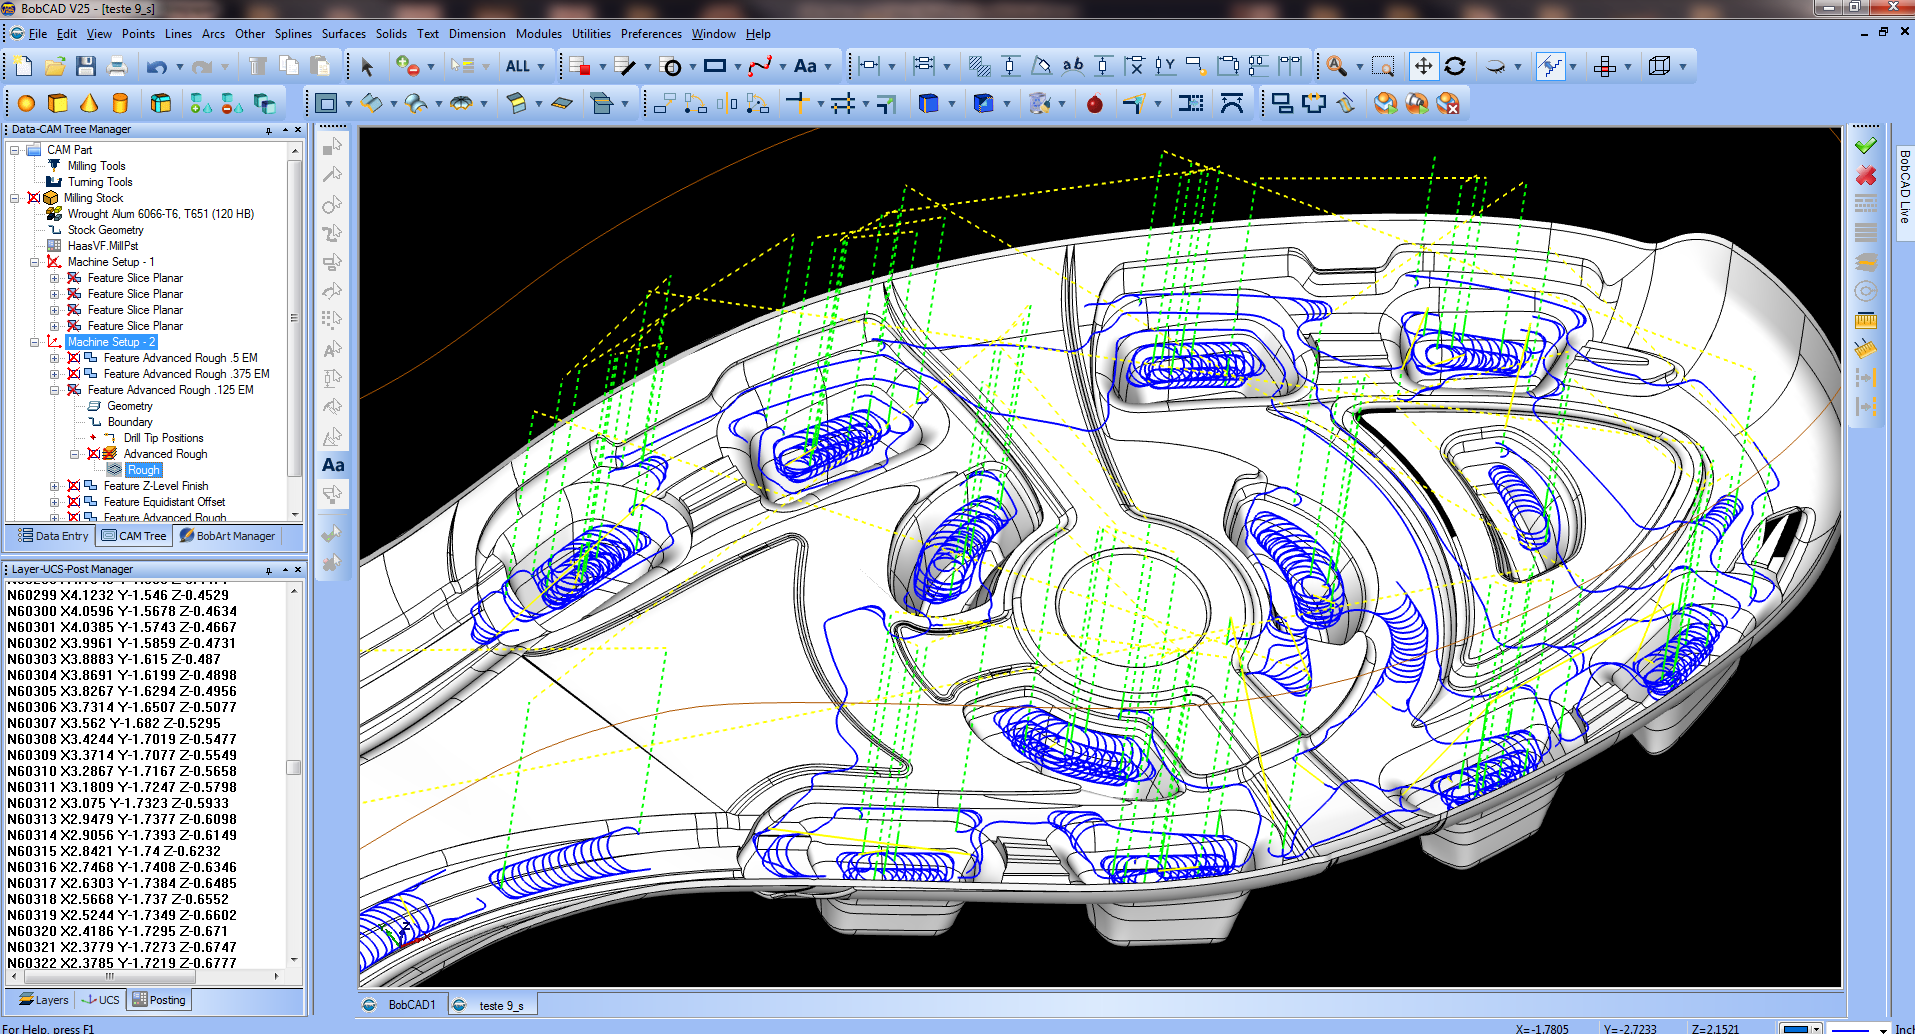The height and width of the screenshot is (1034, 1915).
Task: Click the red bomb explode icon
Action: [x=1095, y=103]
